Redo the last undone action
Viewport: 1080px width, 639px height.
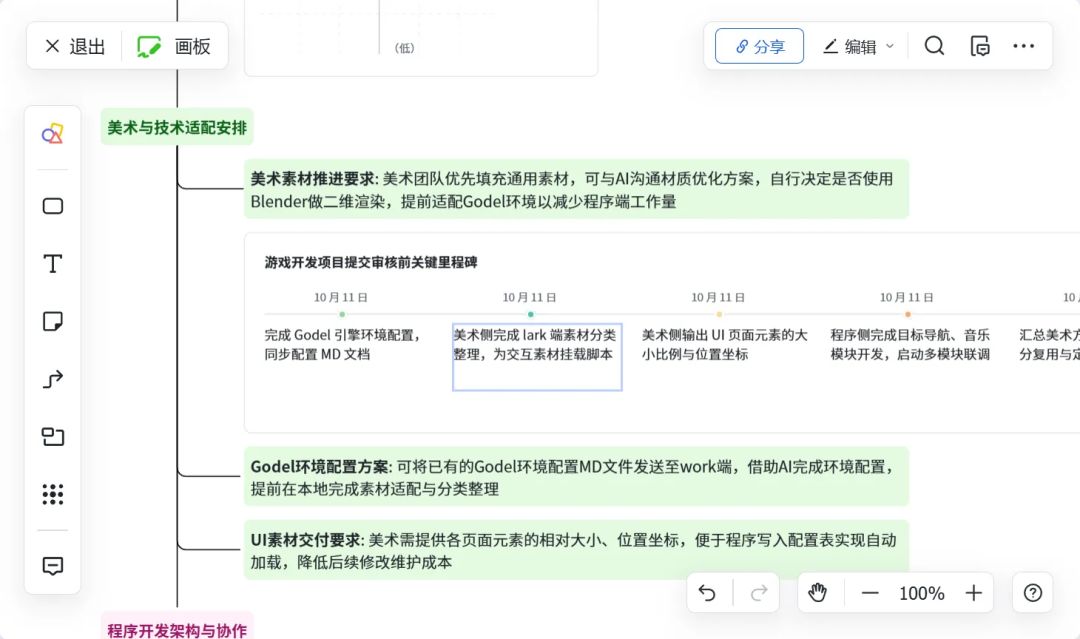point(758,593)
